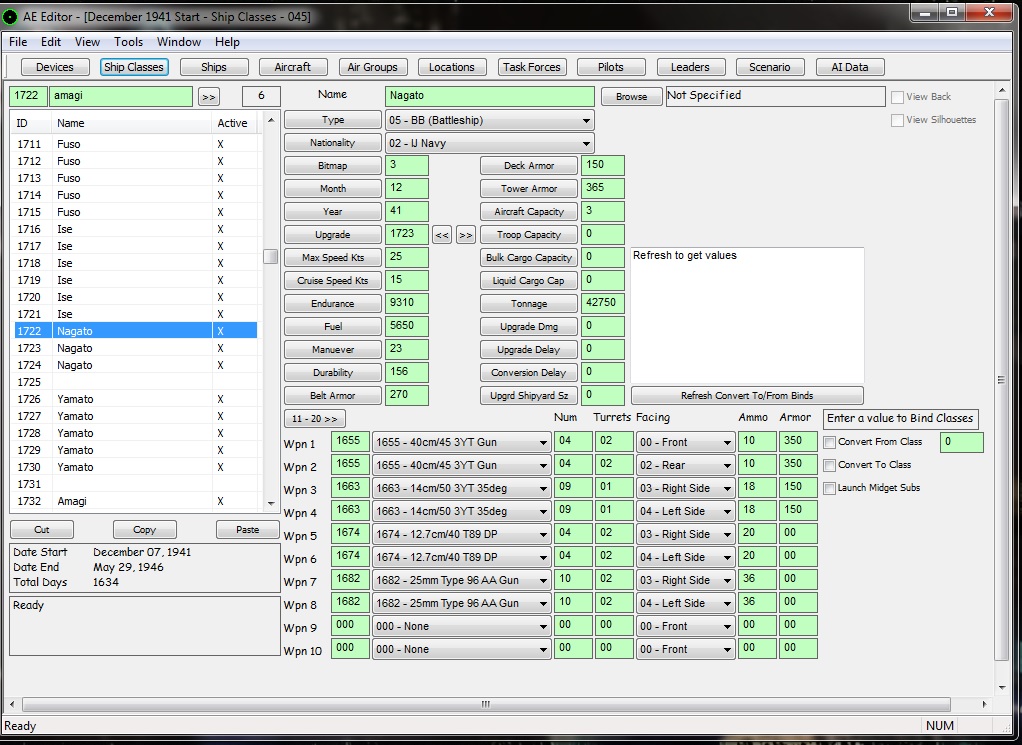Show weapons 11 - 20 page
Screen dimensions: 1022x745
click(x=315, y=418)
